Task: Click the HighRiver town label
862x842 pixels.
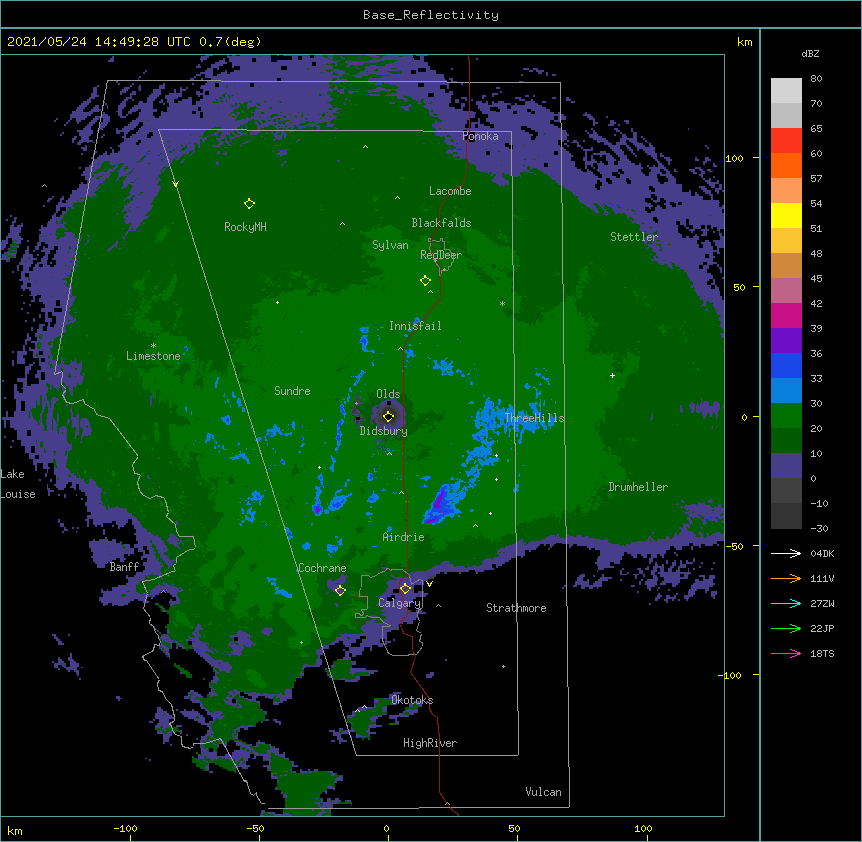Action: [x=430, y=743]
